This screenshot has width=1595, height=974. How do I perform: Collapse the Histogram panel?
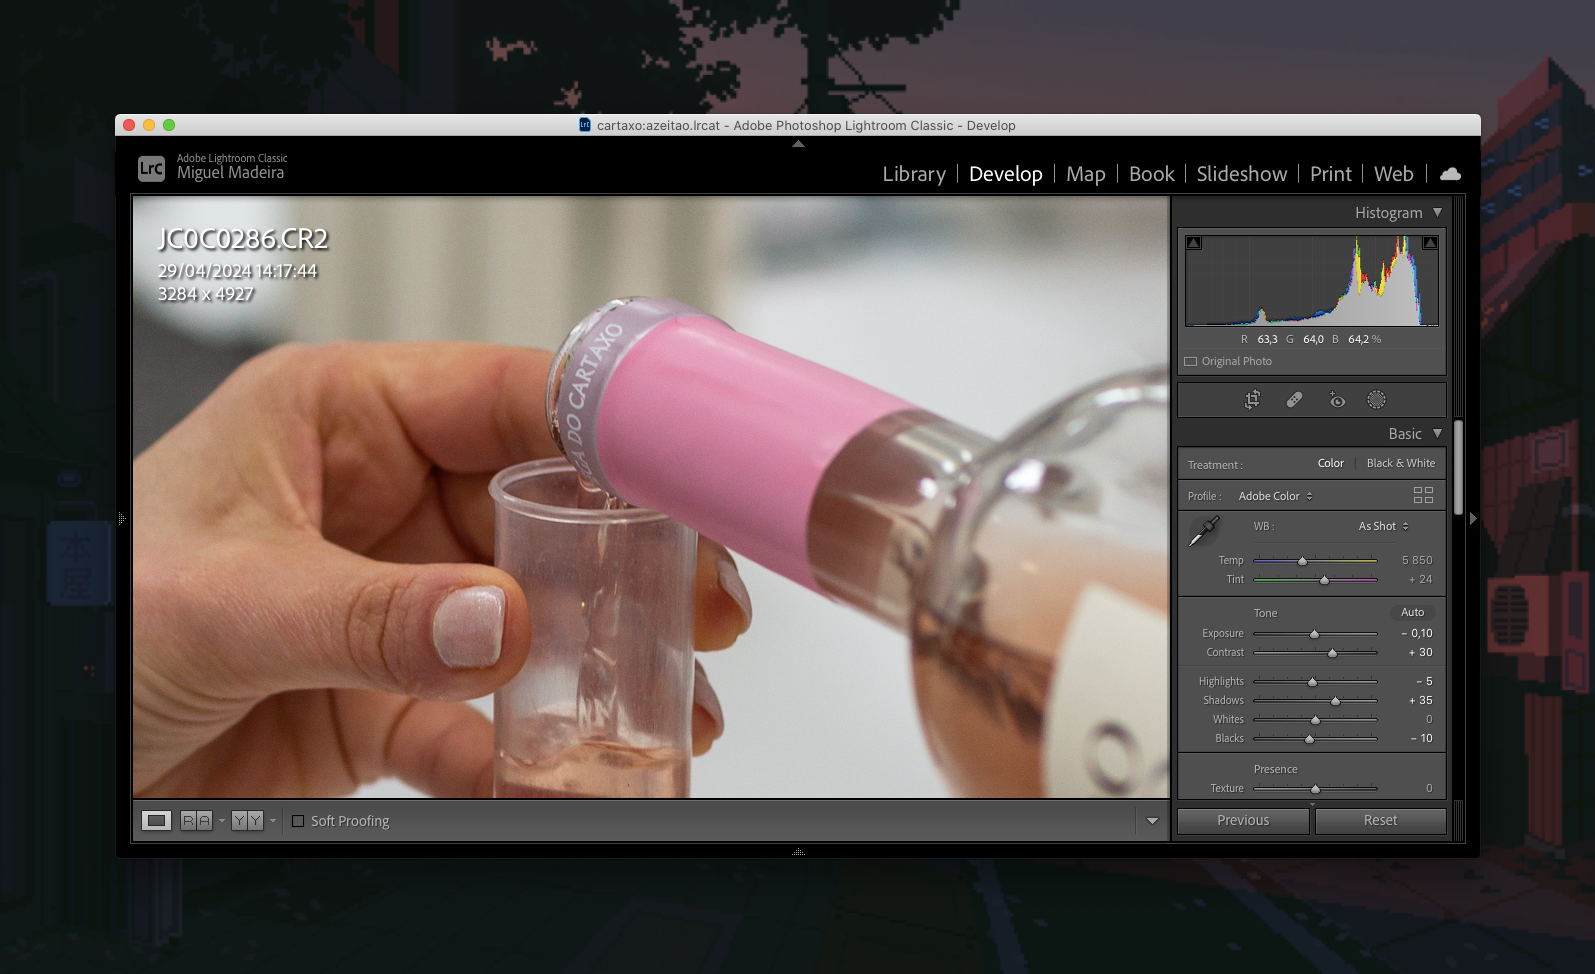1438,212
